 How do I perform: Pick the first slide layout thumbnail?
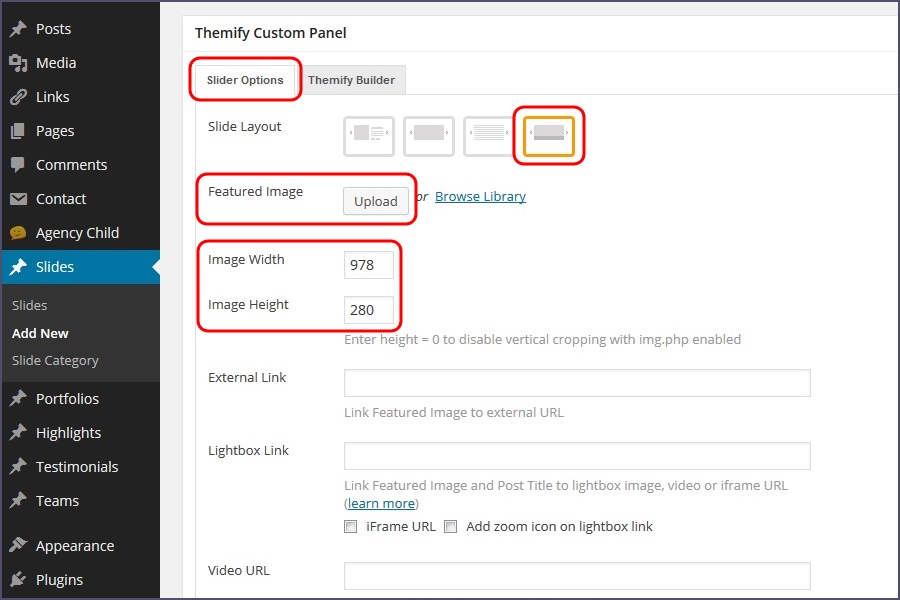369,137
